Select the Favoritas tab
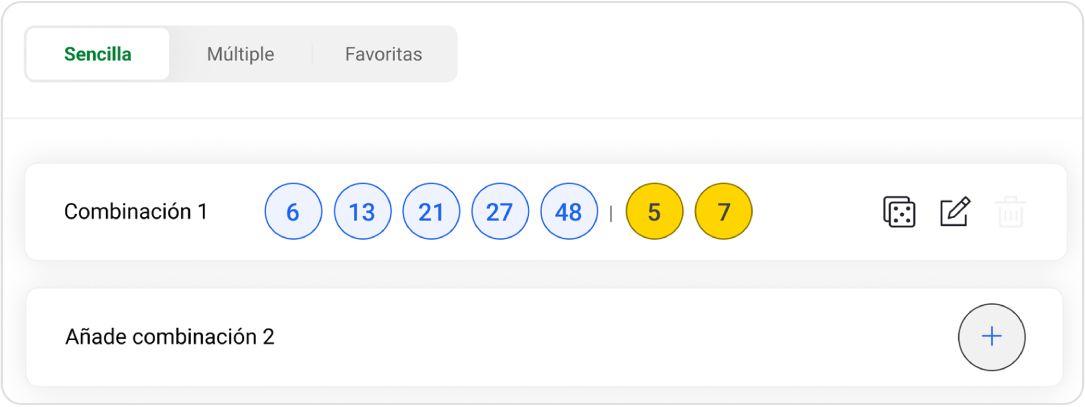Image resolution: width=1085 pixels, height=407 pixels. pyautogui.click(x=383, y=54)
